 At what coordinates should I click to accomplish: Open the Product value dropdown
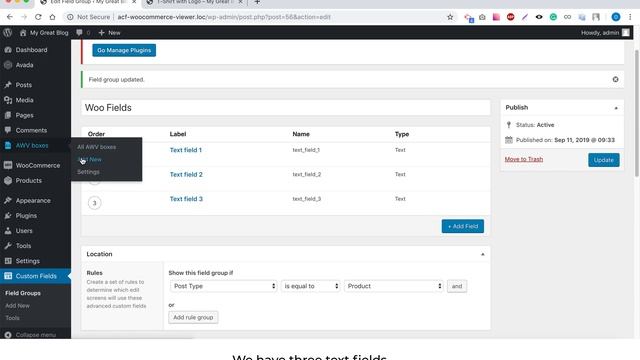click(394, 286)
